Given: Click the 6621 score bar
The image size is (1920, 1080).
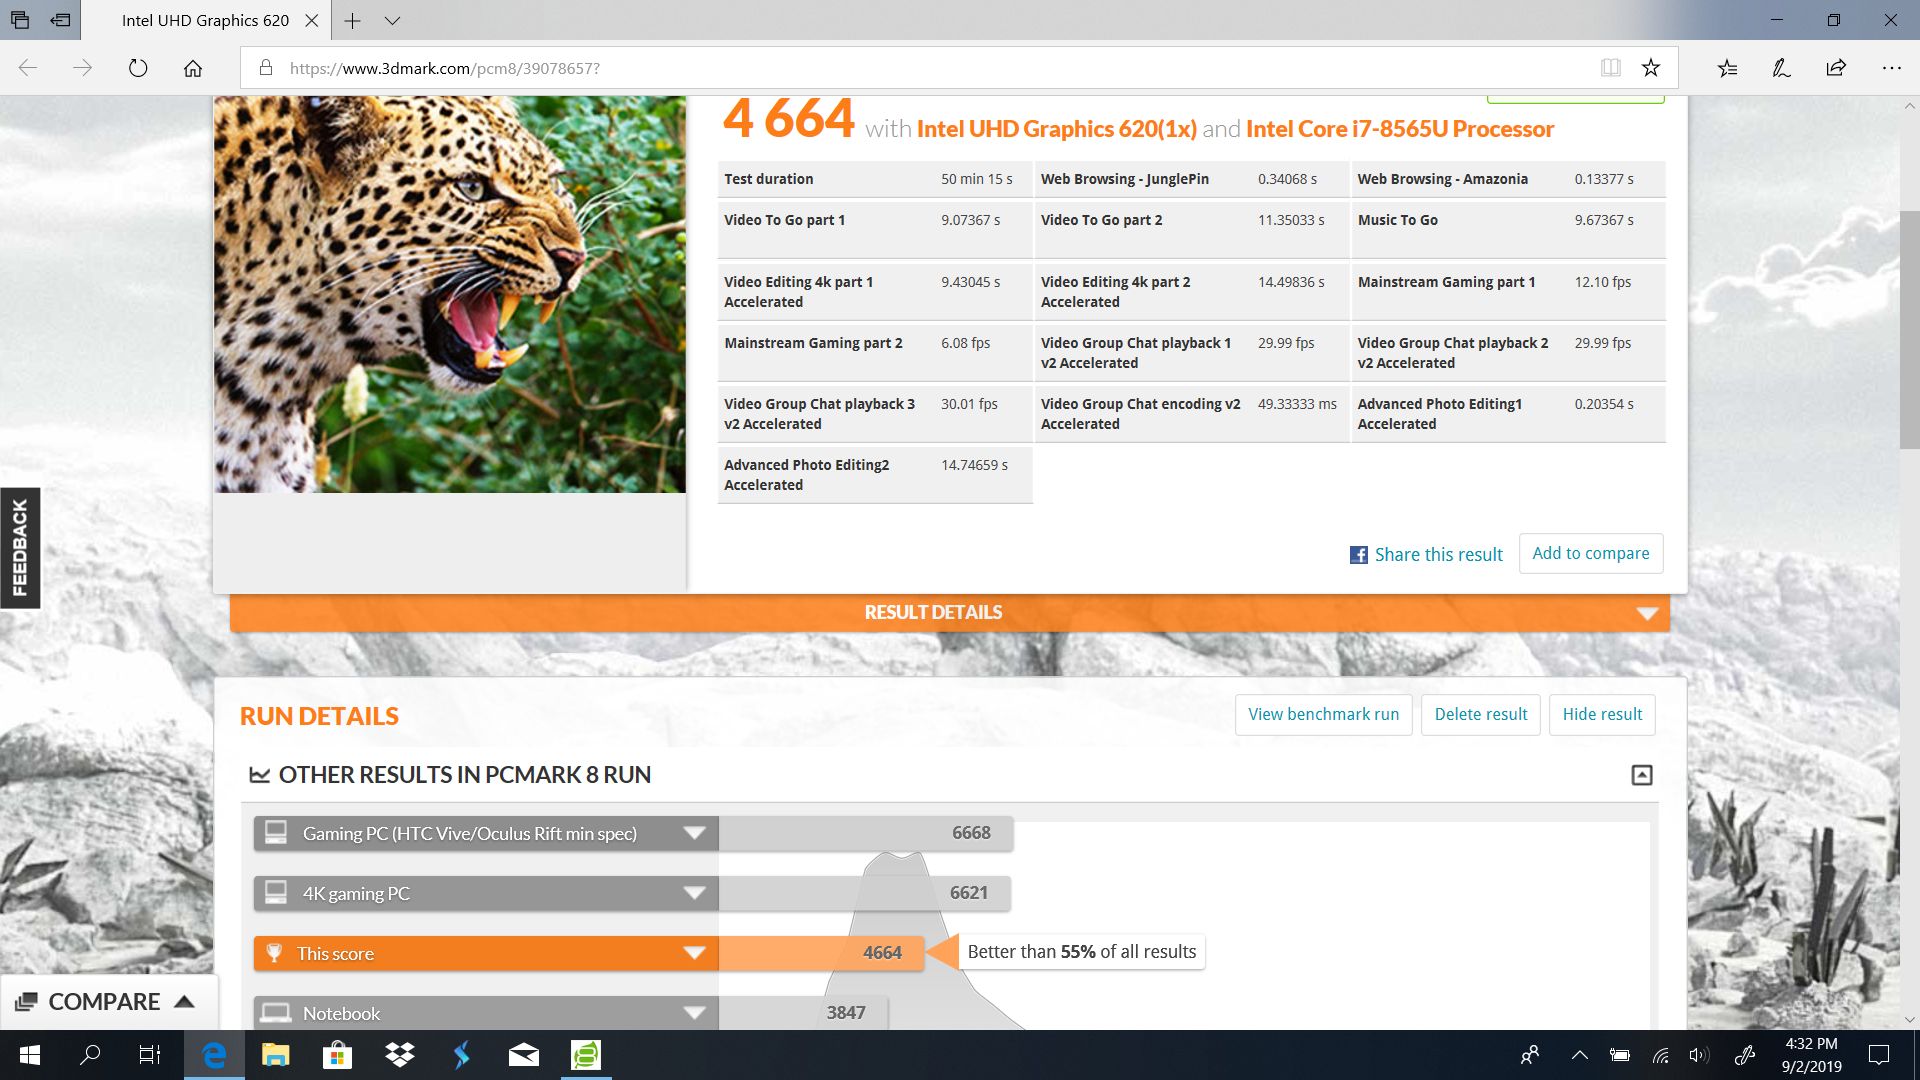Looking at the screenshot, I should click(x=864, y=893).
